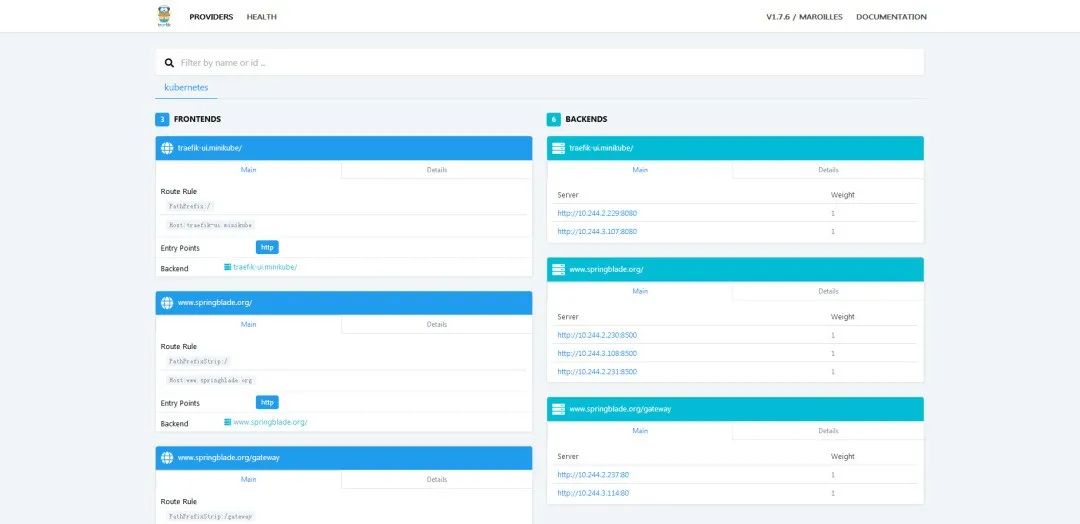This screenshot has height=524, width=1080.
Task: Open server http://10.244.3.108:8500
Action: 597,353
